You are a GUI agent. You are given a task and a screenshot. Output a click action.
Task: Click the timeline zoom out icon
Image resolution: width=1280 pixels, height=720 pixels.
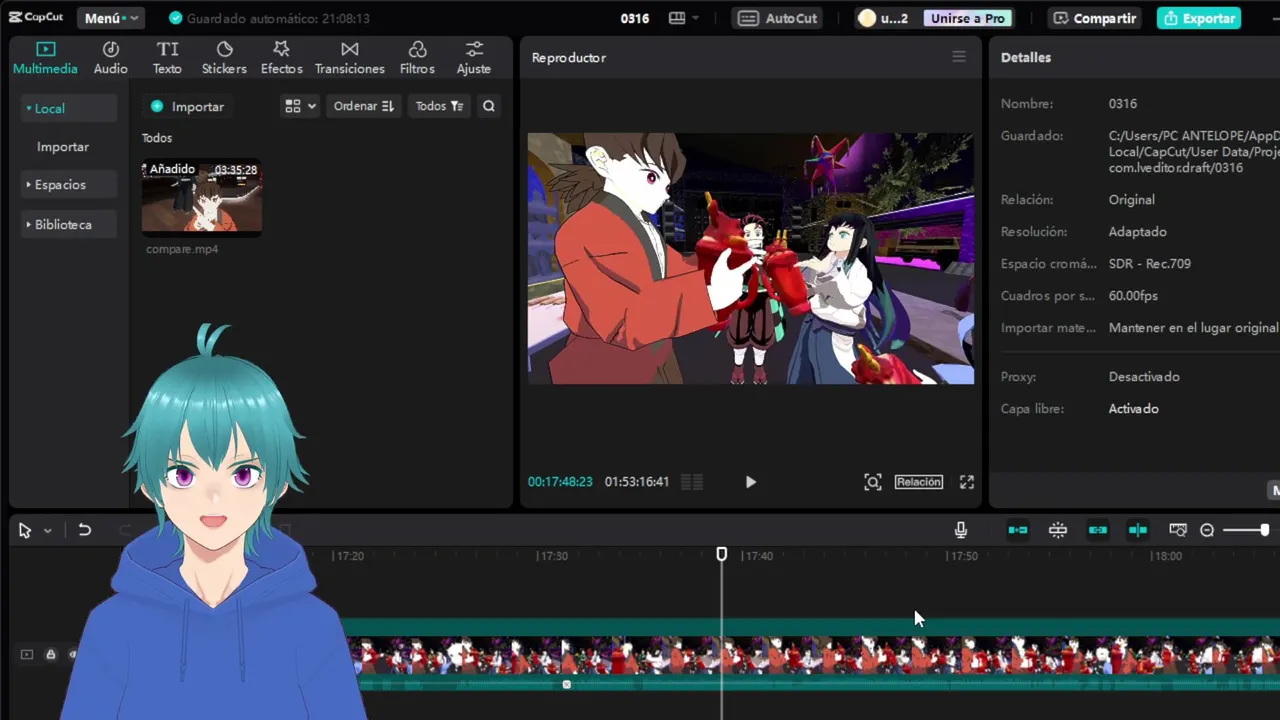click(1207, 530)
